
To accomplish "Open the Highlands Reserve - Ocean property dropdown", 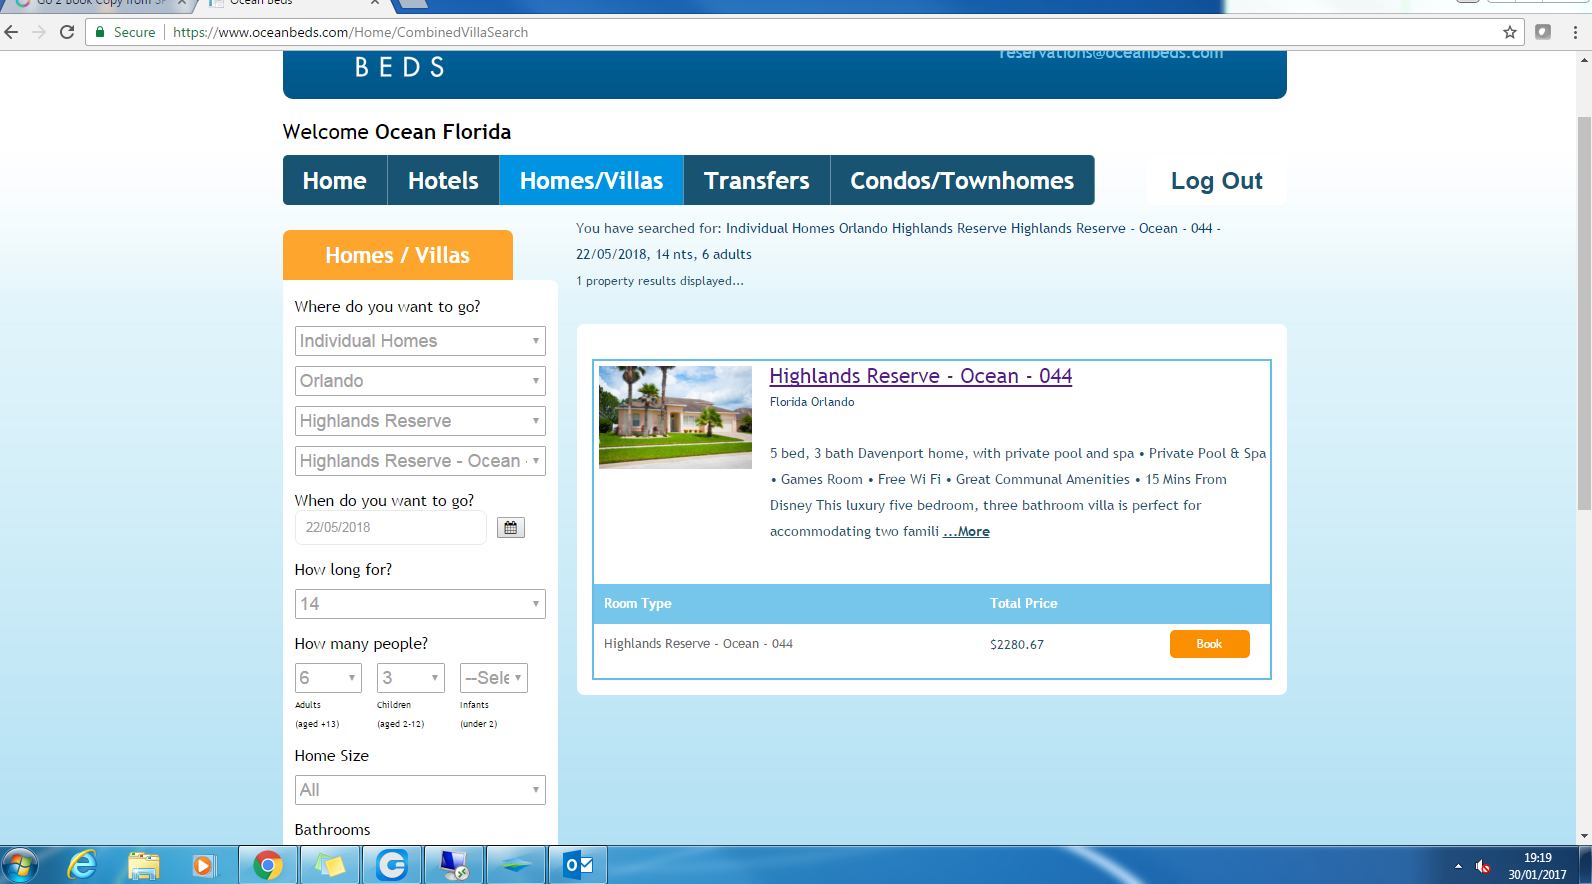I will point(420,461).
